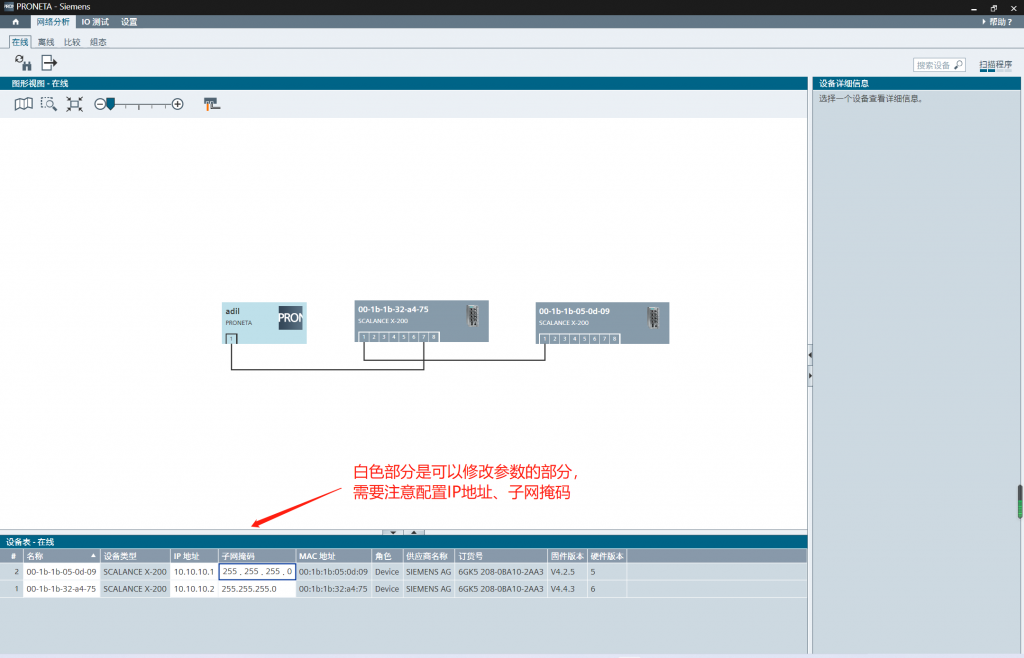Click the right-edge vertical scrollbar thumb

tap(1020, 502)
